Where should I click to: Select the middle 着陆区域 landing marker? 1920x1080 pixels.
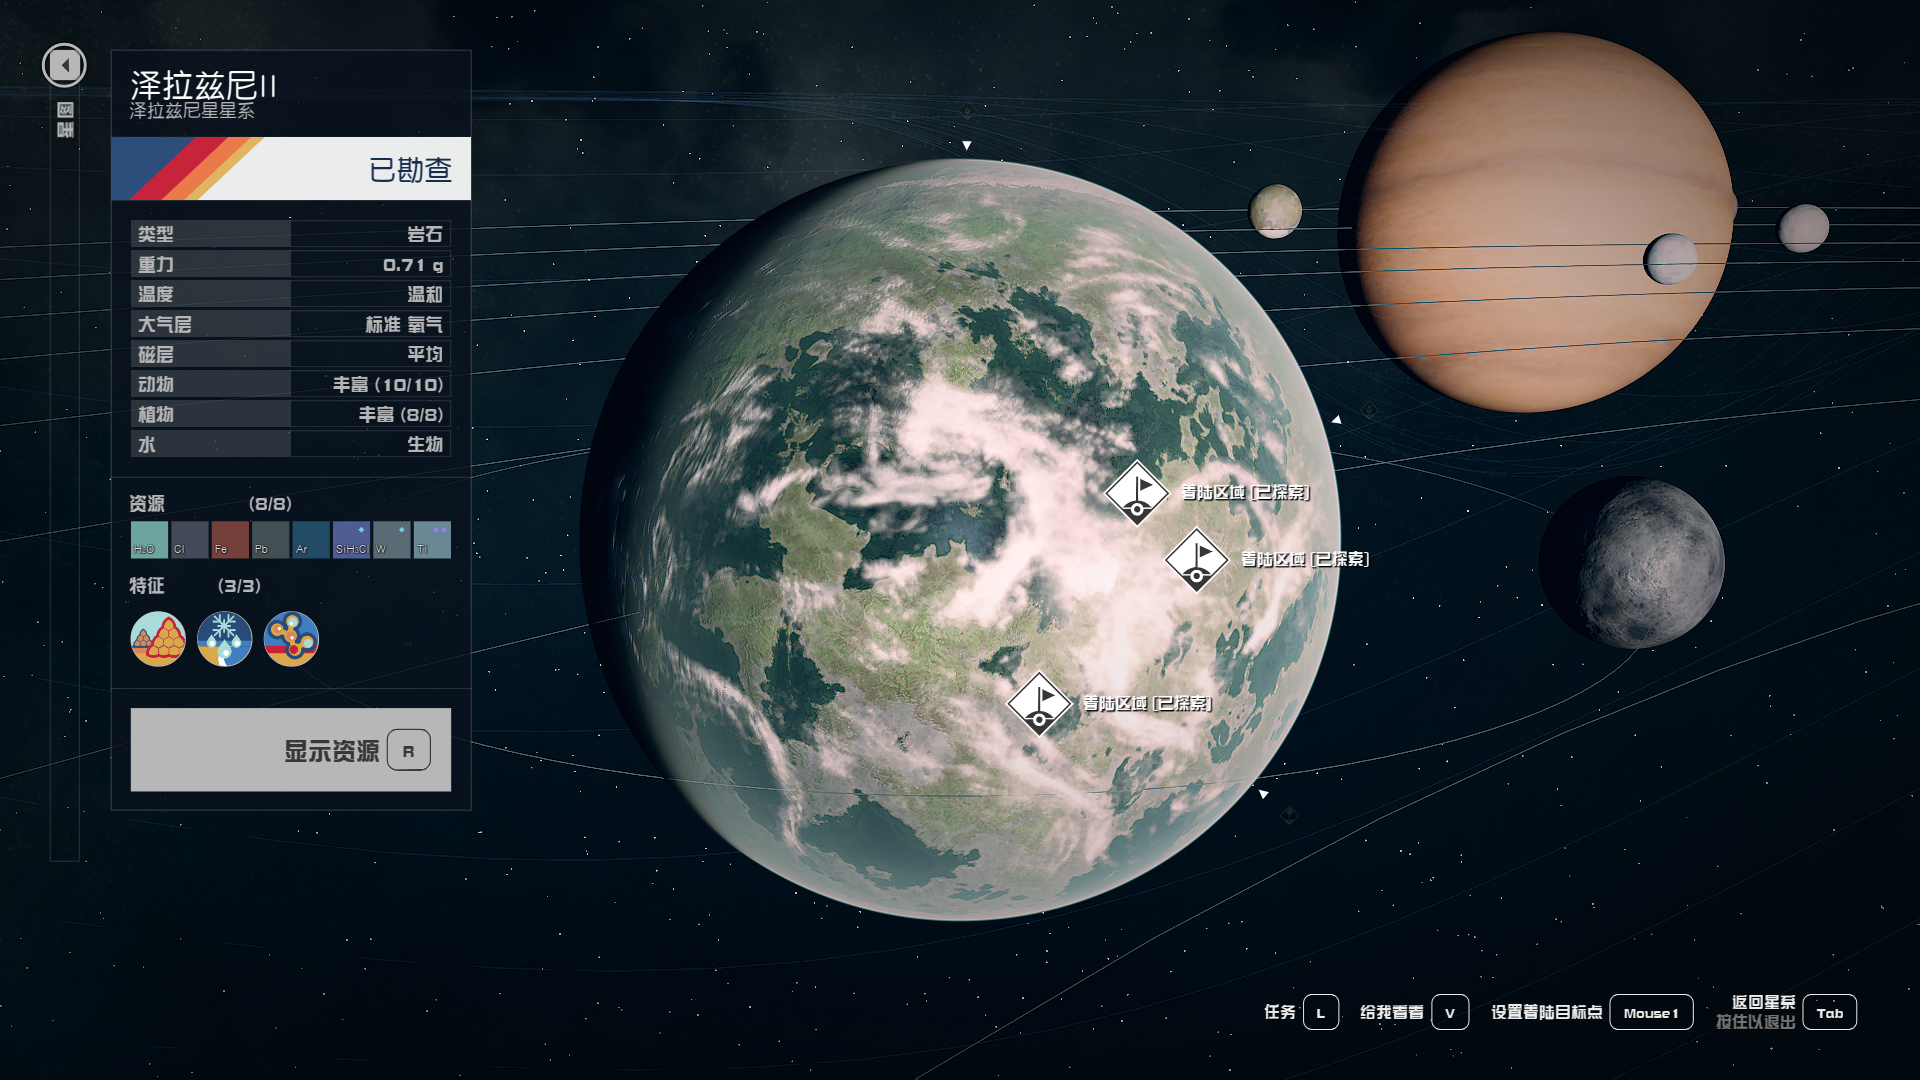[x=1197, y=560]
